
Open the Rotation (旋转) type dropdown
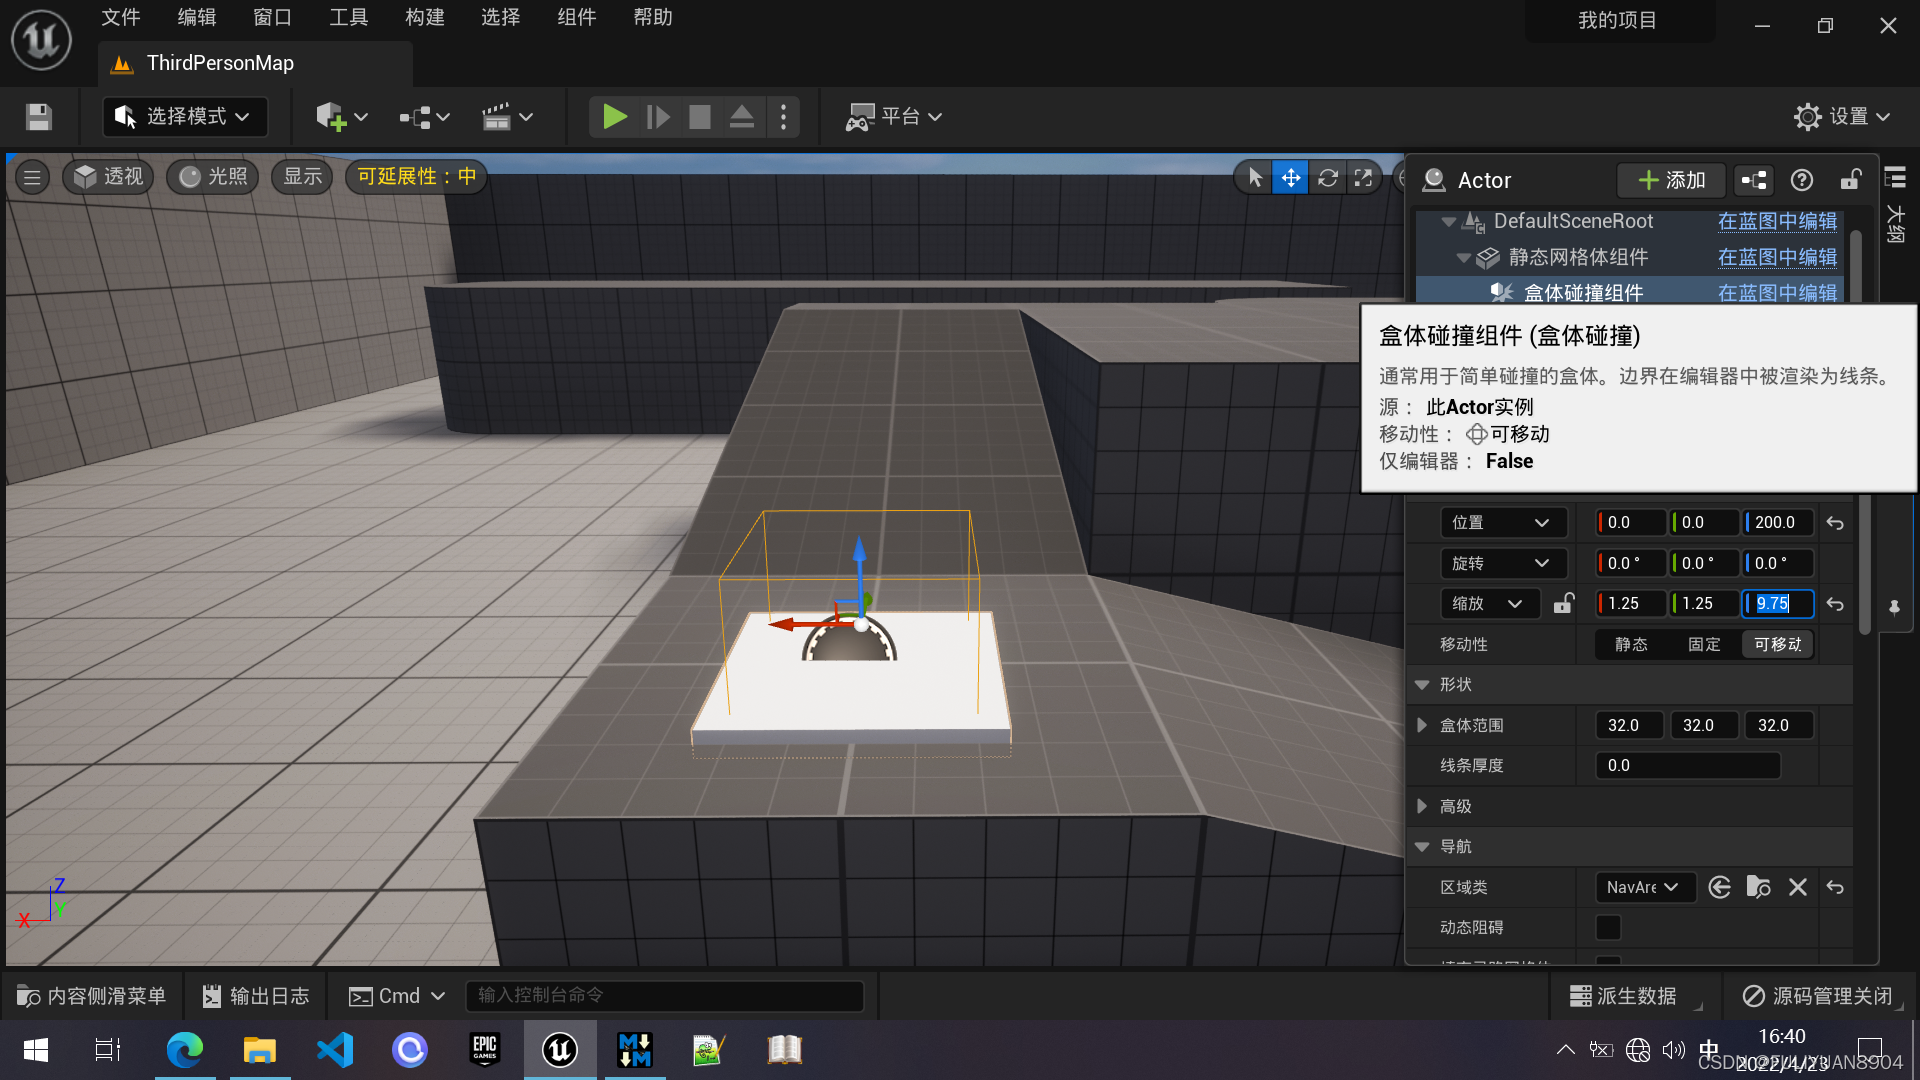(1503, 564)
